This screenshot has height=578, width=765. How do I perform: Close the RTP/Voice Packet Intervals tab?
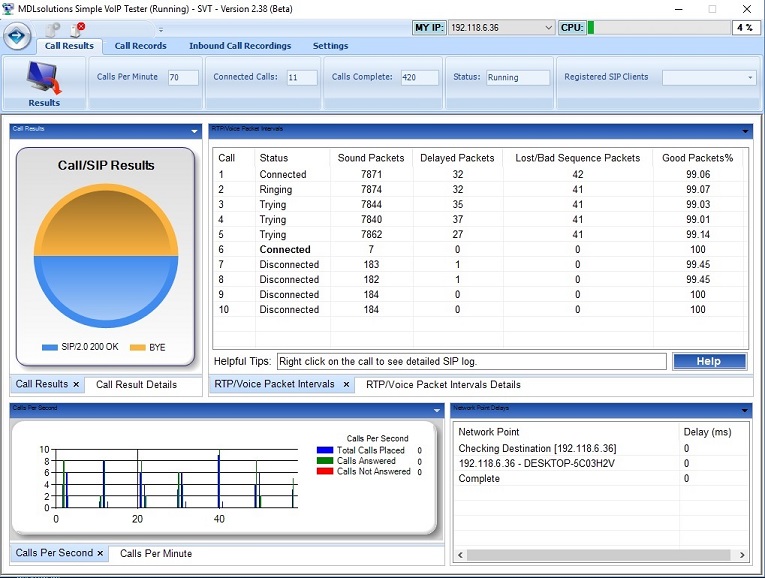point(346,384)
